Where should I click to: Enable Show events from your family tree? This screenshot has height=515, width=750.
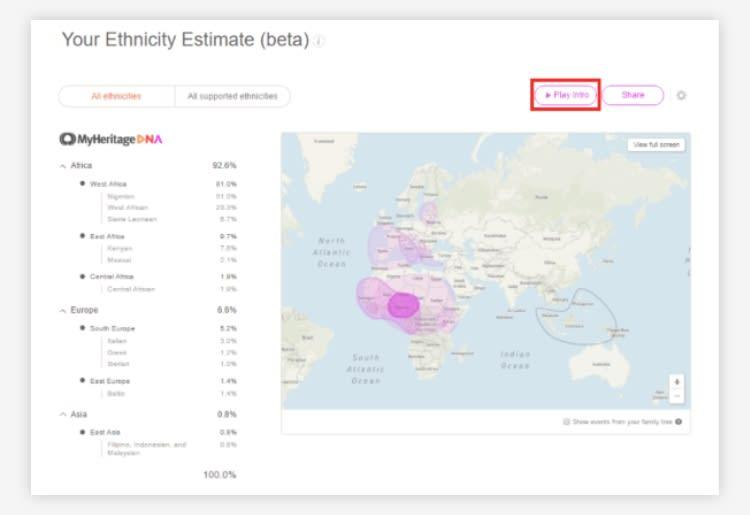click(567, 422)
